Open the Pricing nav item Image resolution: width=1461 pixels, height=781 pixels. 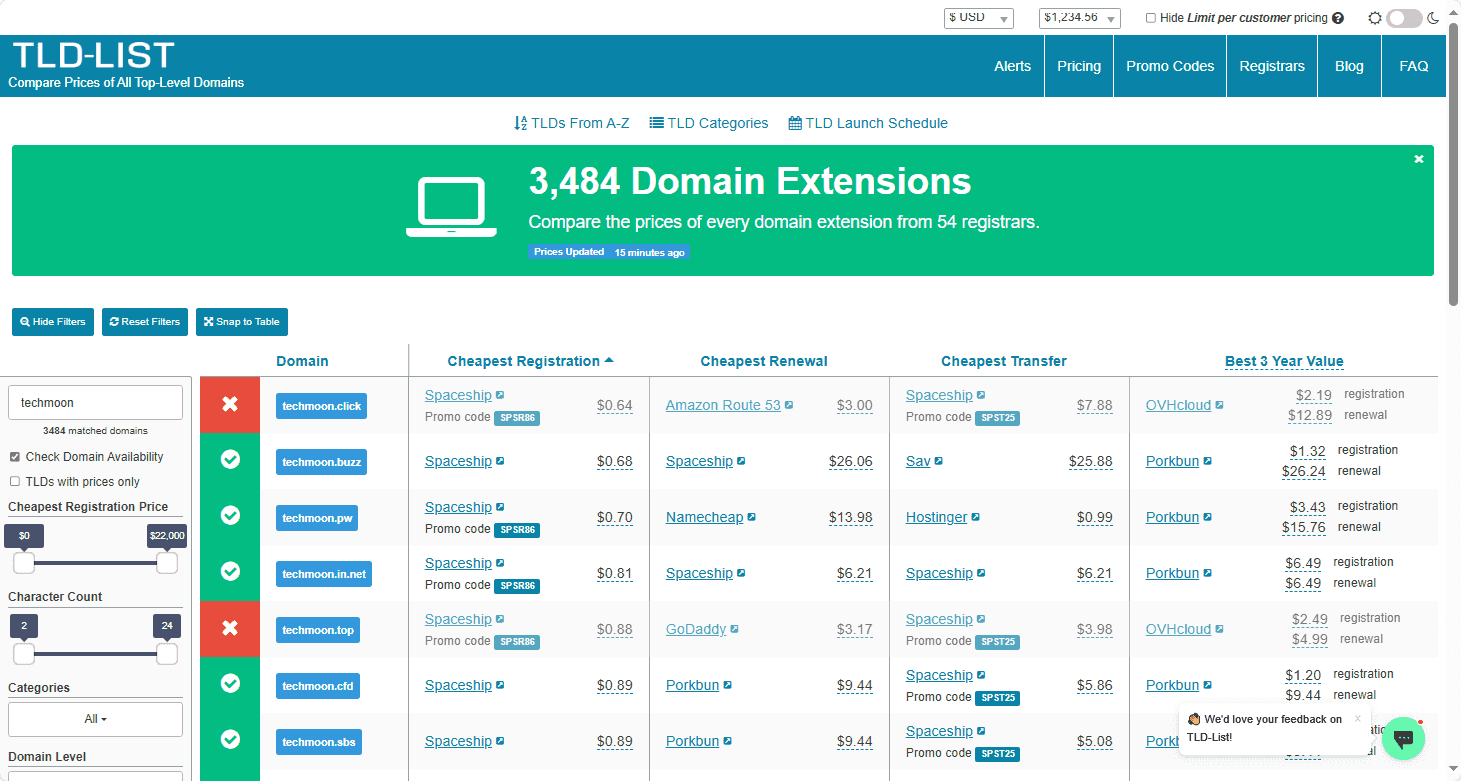(1079, 66)
